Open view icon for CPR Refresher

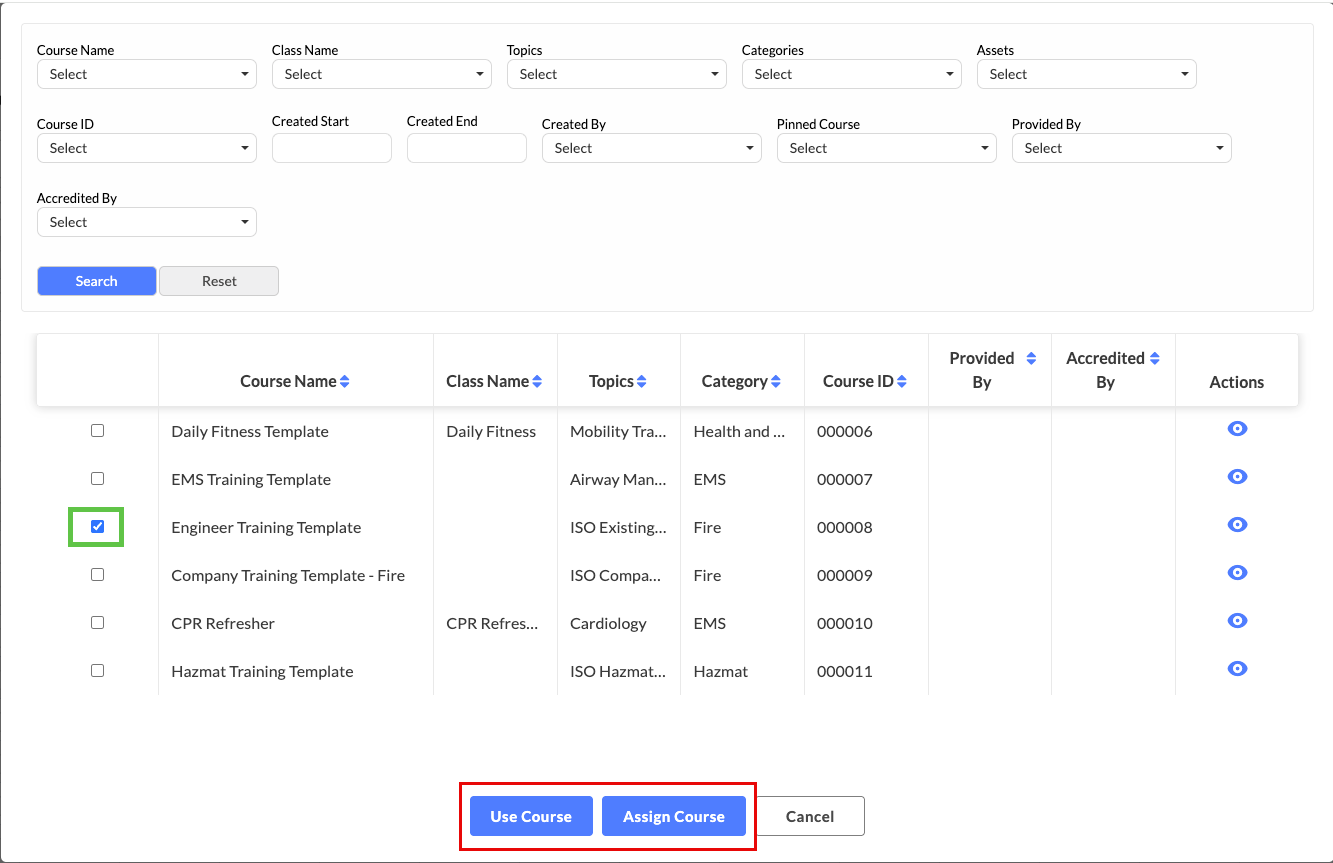1237,621
